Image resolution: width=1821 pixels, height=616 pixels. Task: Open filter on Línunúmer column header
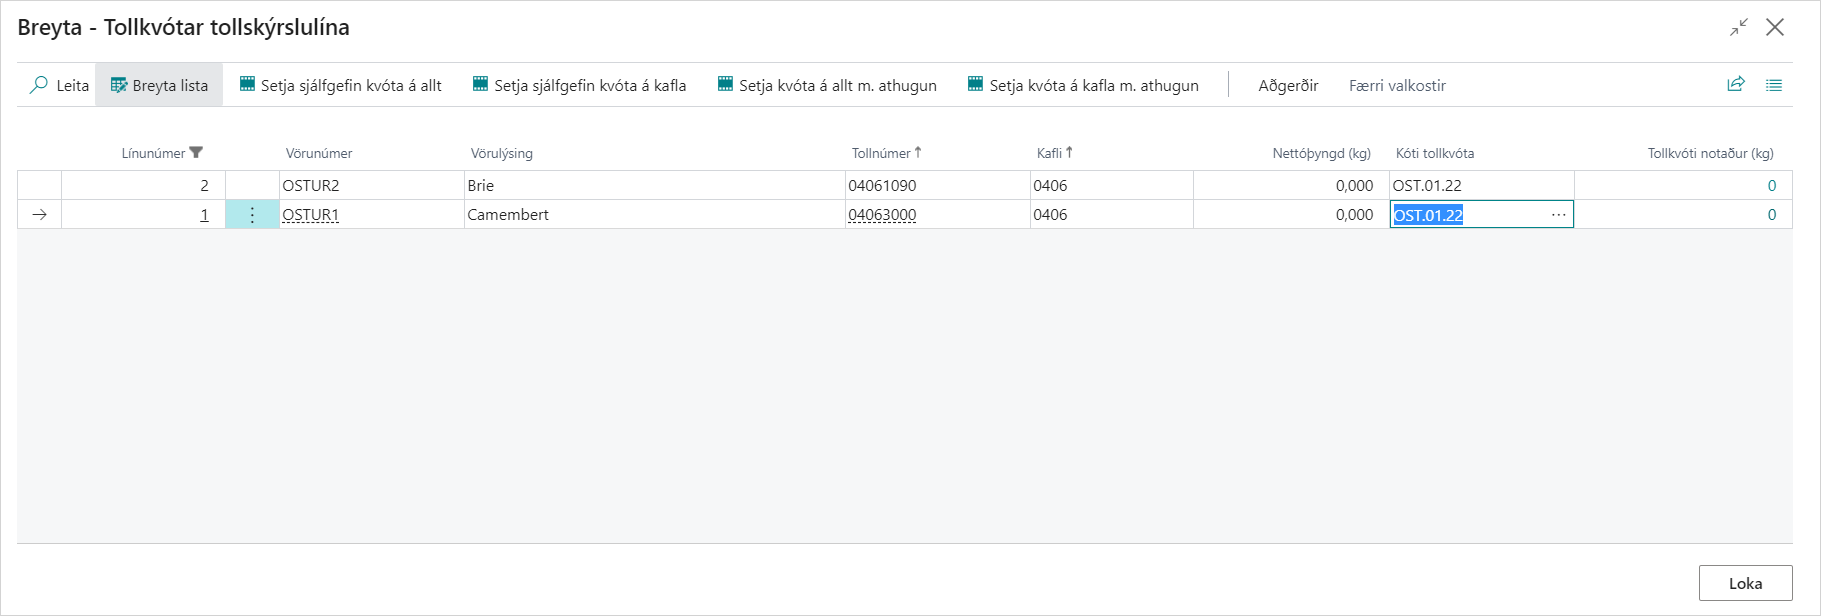196,153
